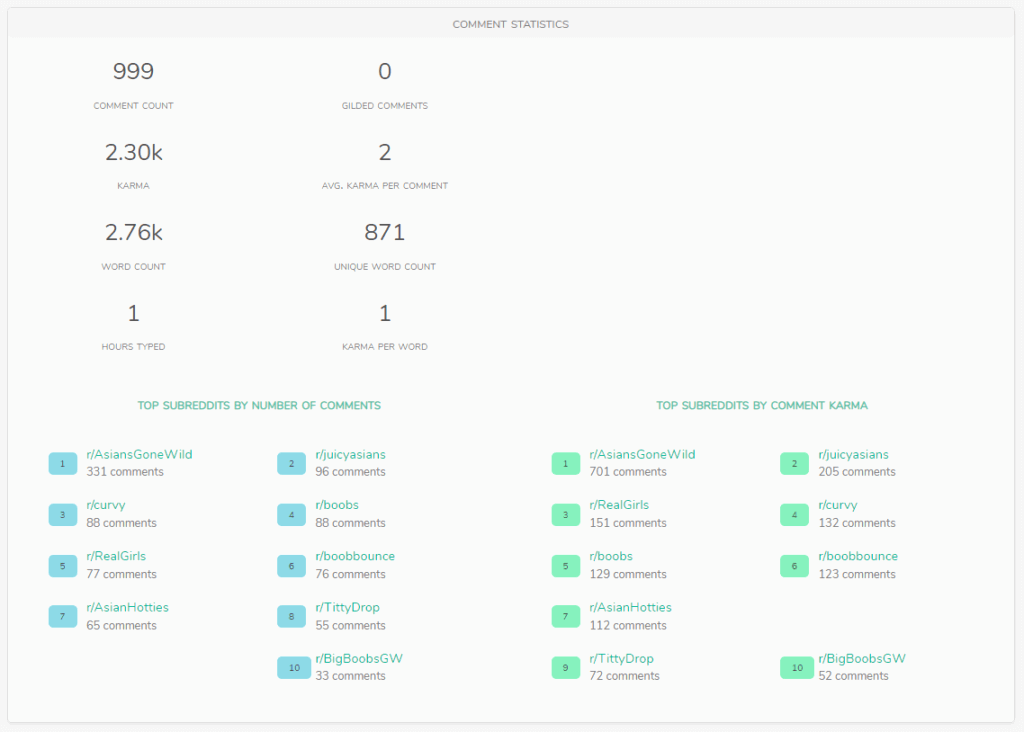Open r/BigBoobsGW link with 33 comments
The width and height of the screenshot is (1024, 732).
point(359,658)
